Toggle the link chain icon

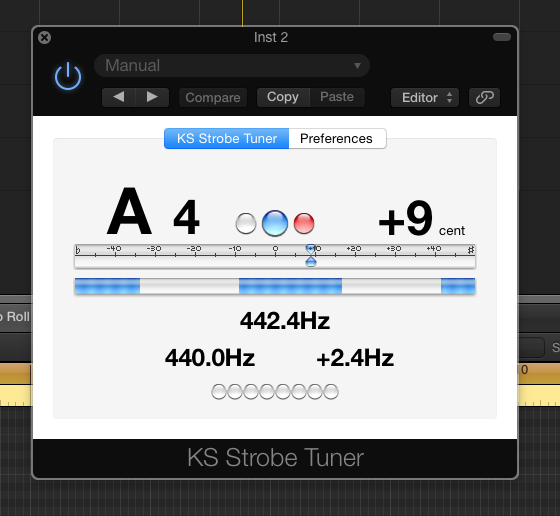click(484, 97)
